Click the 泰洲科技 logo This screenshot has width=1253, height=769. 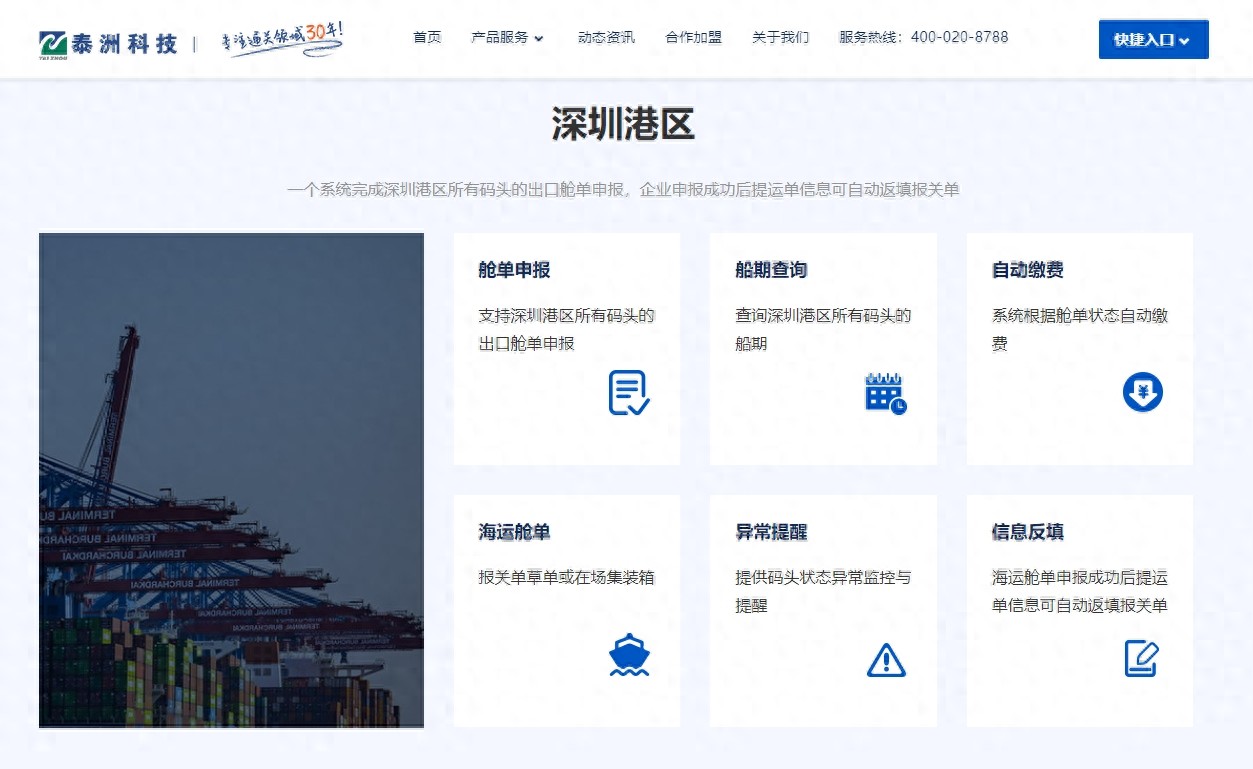point(108,43)
